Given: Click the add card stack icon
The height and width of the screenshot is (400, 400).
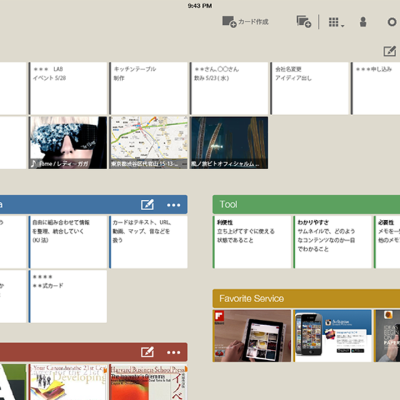Looking at the screenshot, I should coord(304,22).
